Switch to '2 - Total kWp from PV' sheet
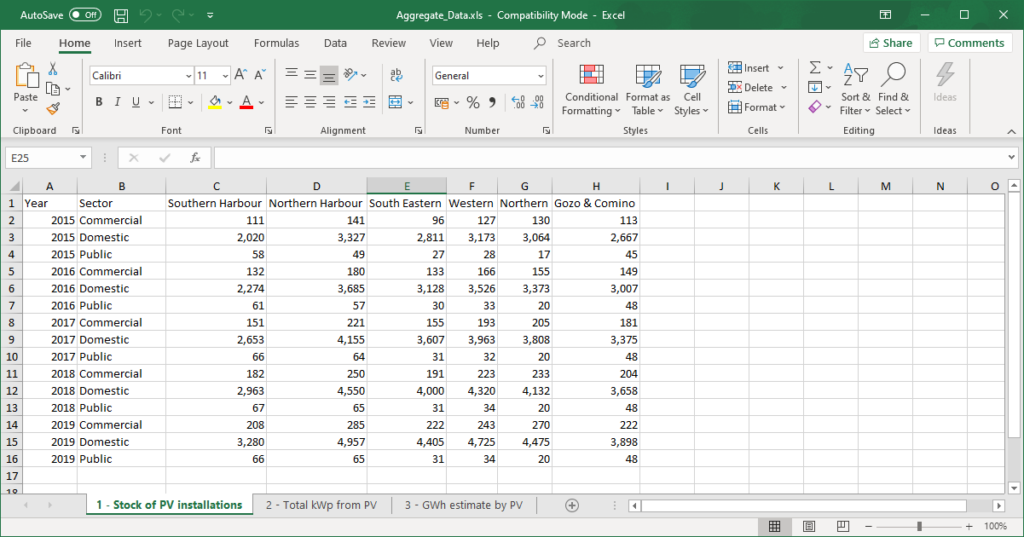 click(x=321, y=505)
